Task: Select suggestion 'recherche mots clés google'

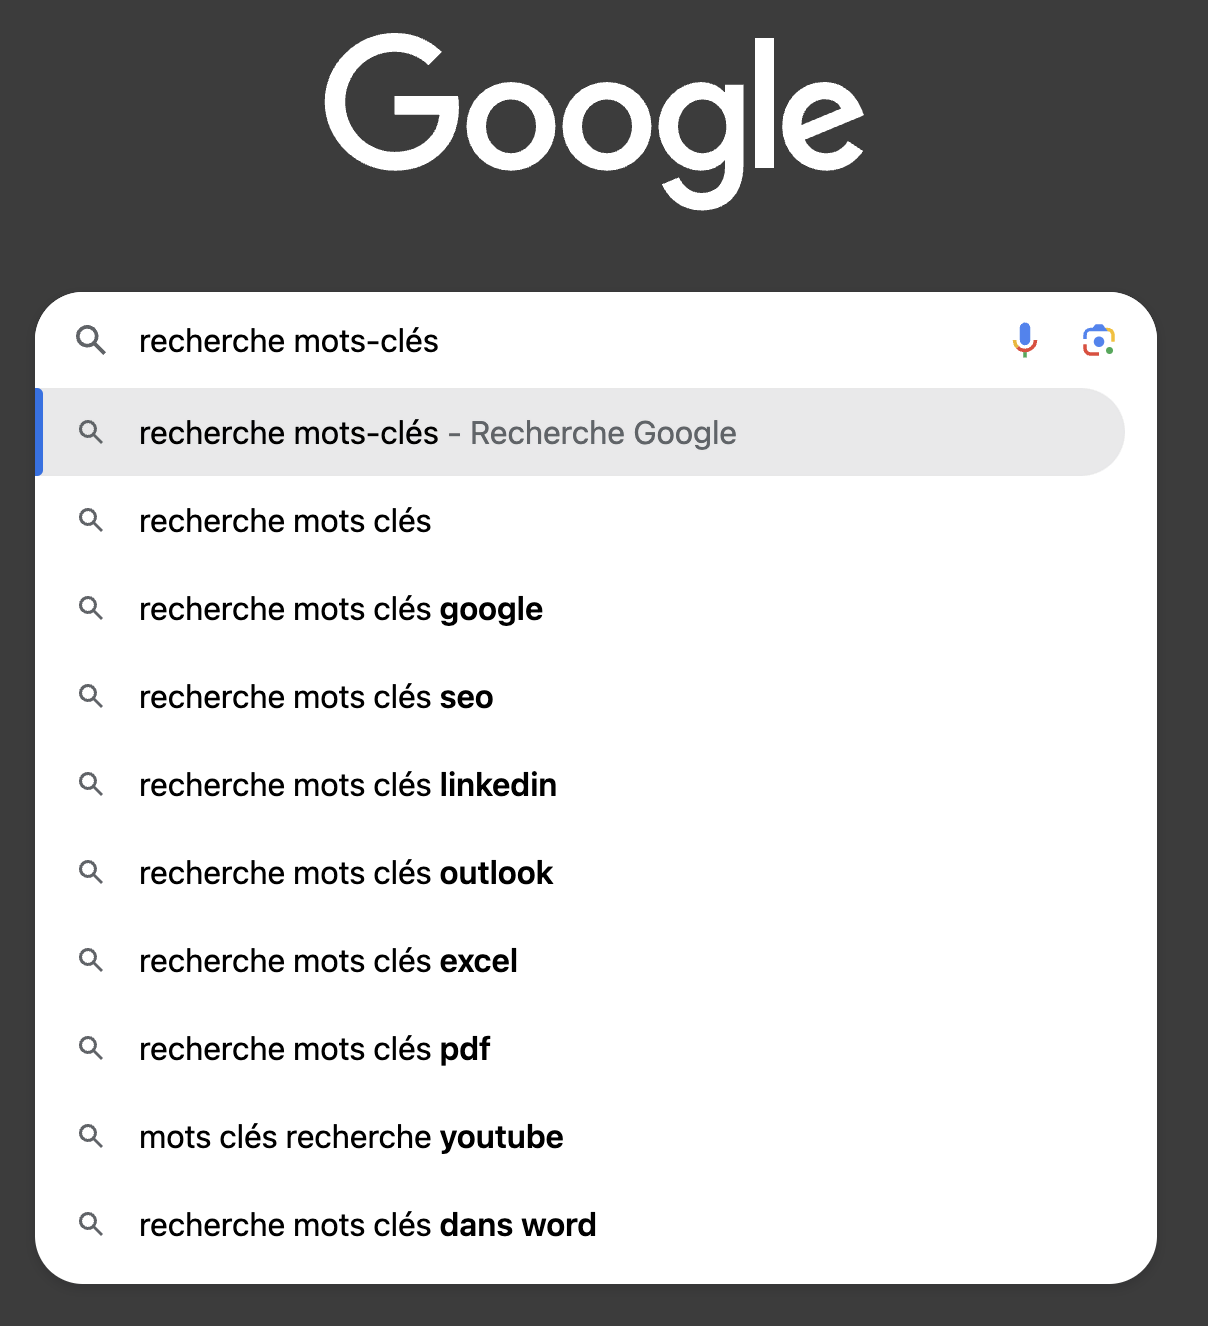Action: click(580, 608)
